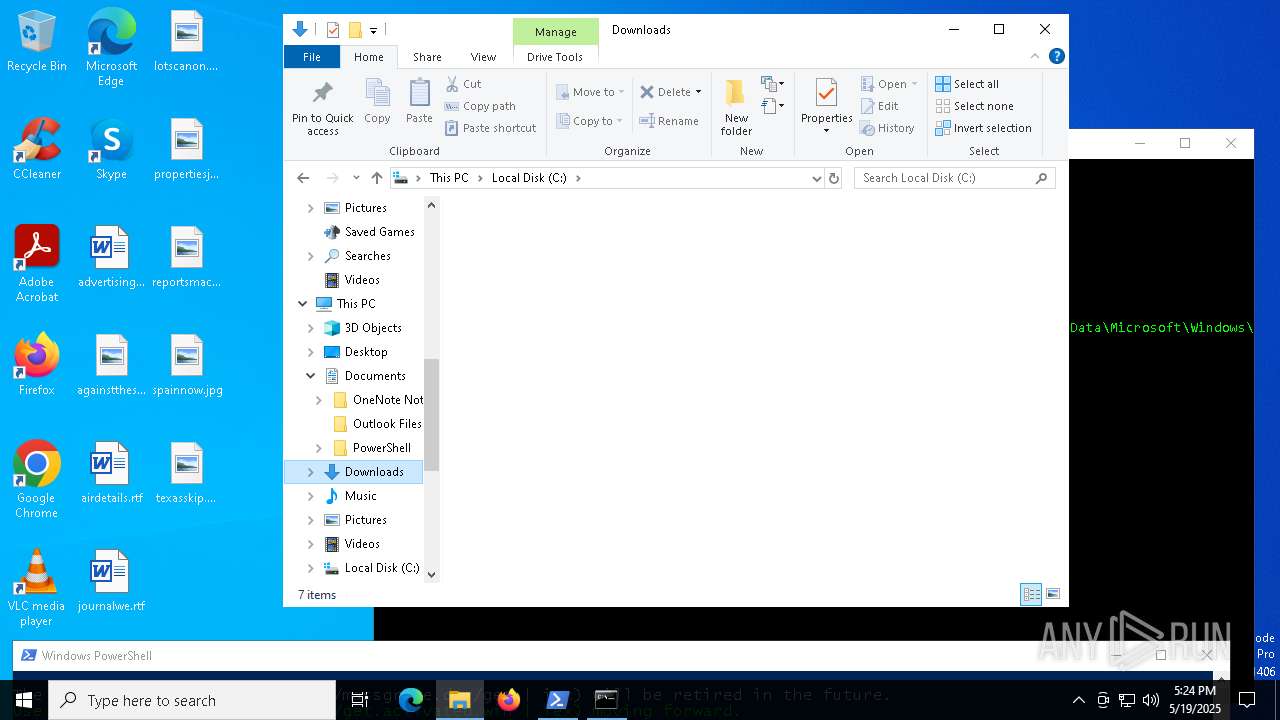Click Select none in ribbon
Viewport: 1280px width, 720px height.
pos(974,106)
